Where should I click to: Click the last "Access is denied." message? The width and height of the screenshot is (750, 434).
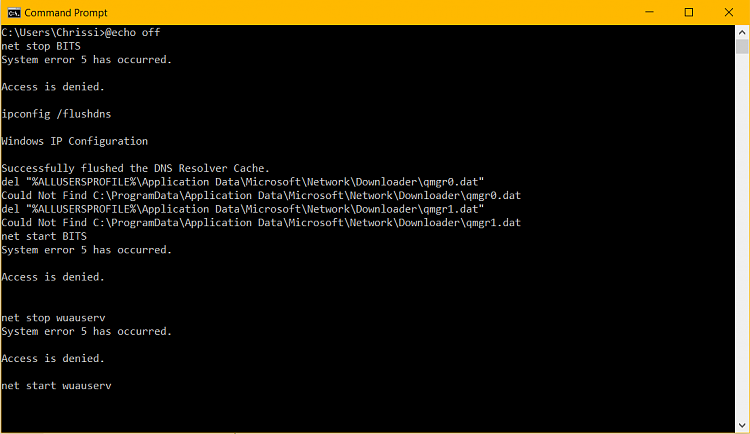(52, 358)
